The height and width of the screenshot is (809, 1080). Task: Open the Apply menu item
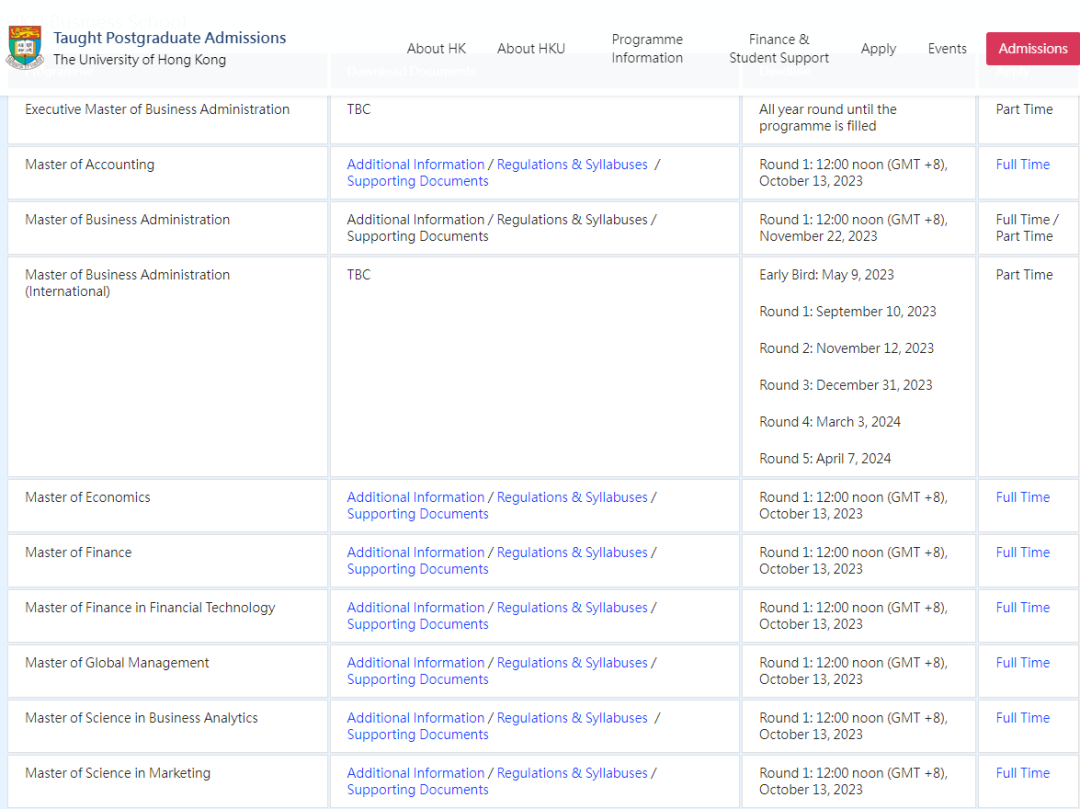pyautogui.click(x=878, y=49)
